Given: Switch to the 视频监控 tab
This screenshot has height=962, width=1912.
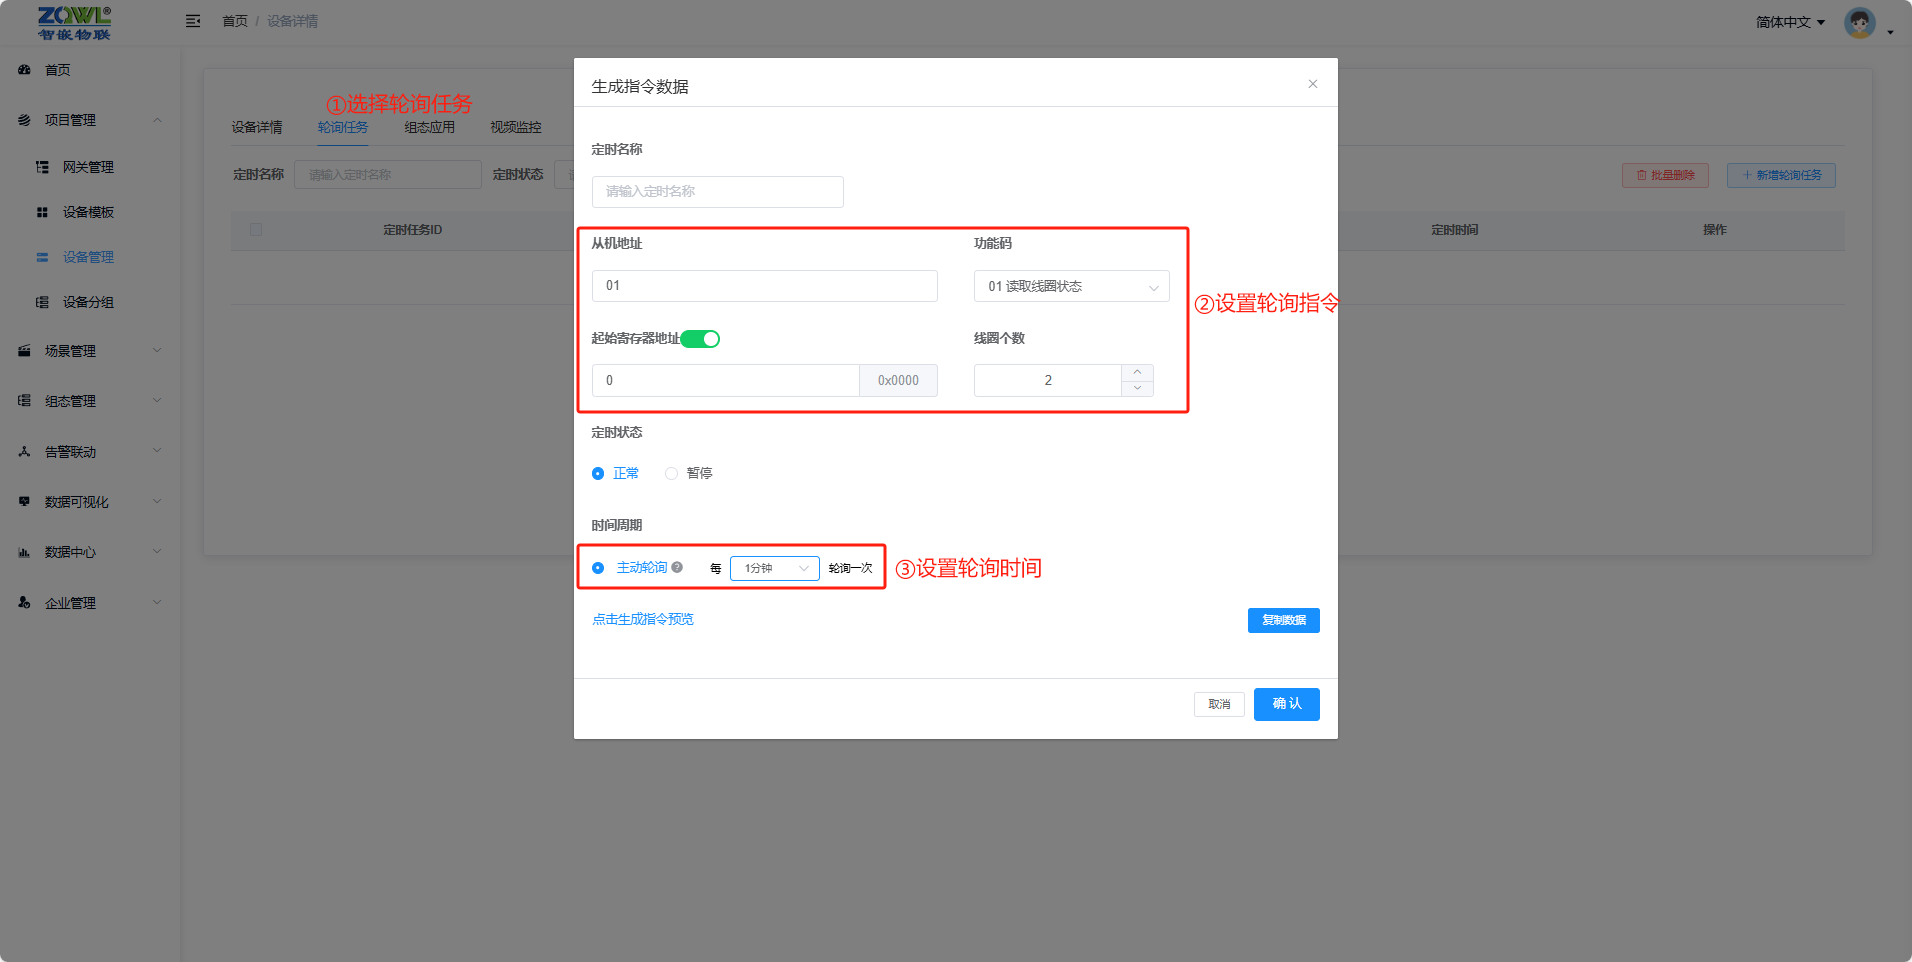Looking at the screenshot, I should 516,127.
